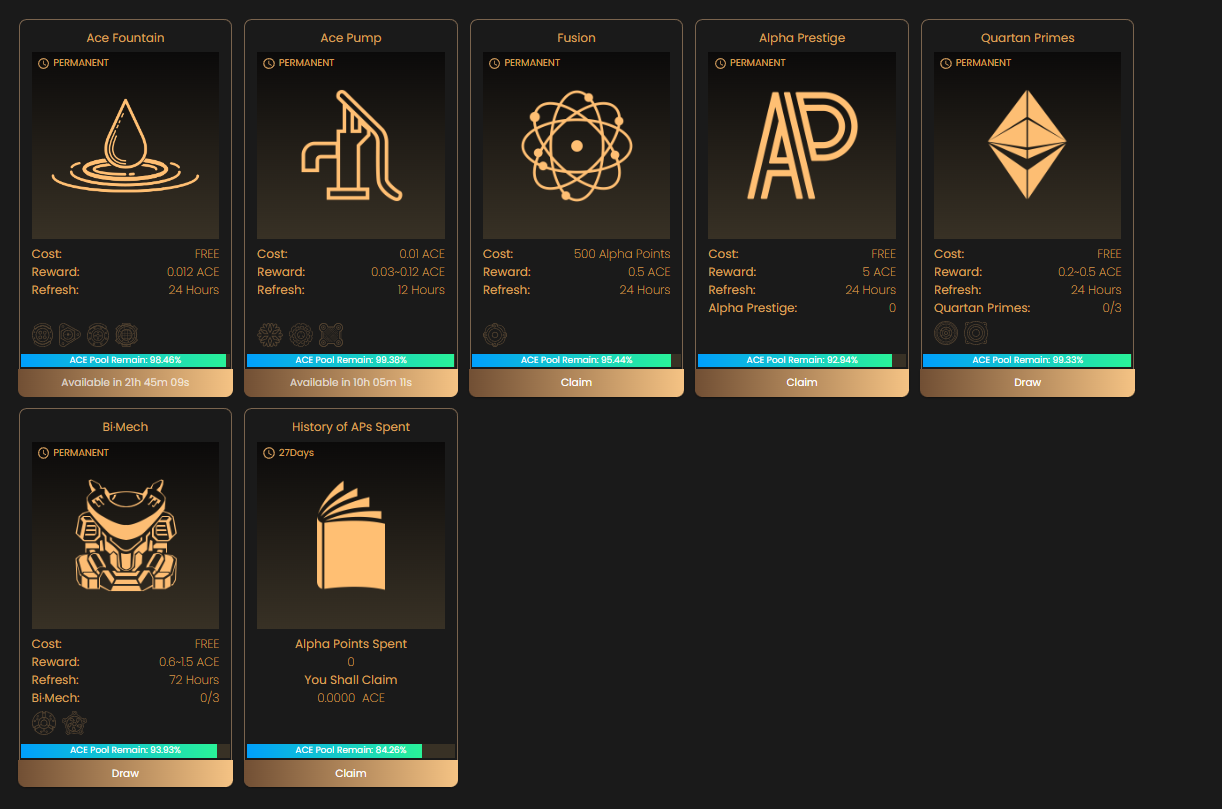Select the robot mech image in Bi-Mech
This screenshot has height=809, width=1222.
pyautogui.click(x=125, y=535)
